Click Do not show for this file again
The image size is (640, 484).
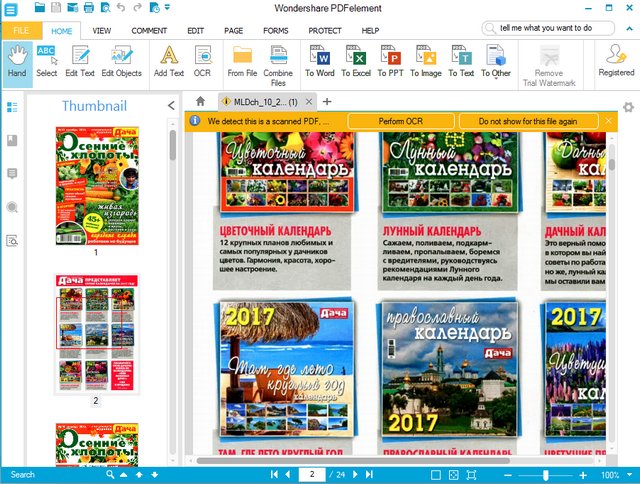click(x=527, y=121)
